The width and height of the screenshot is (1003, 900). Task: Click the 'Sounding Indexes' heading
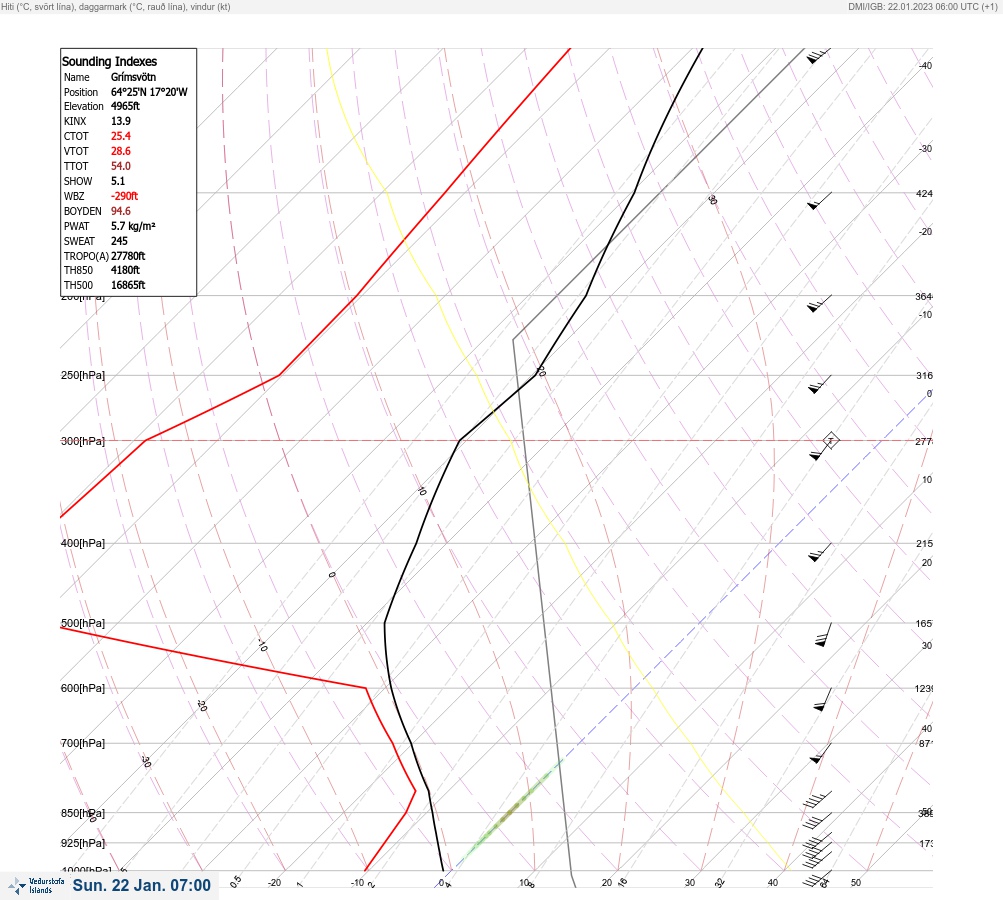[109, 61]
